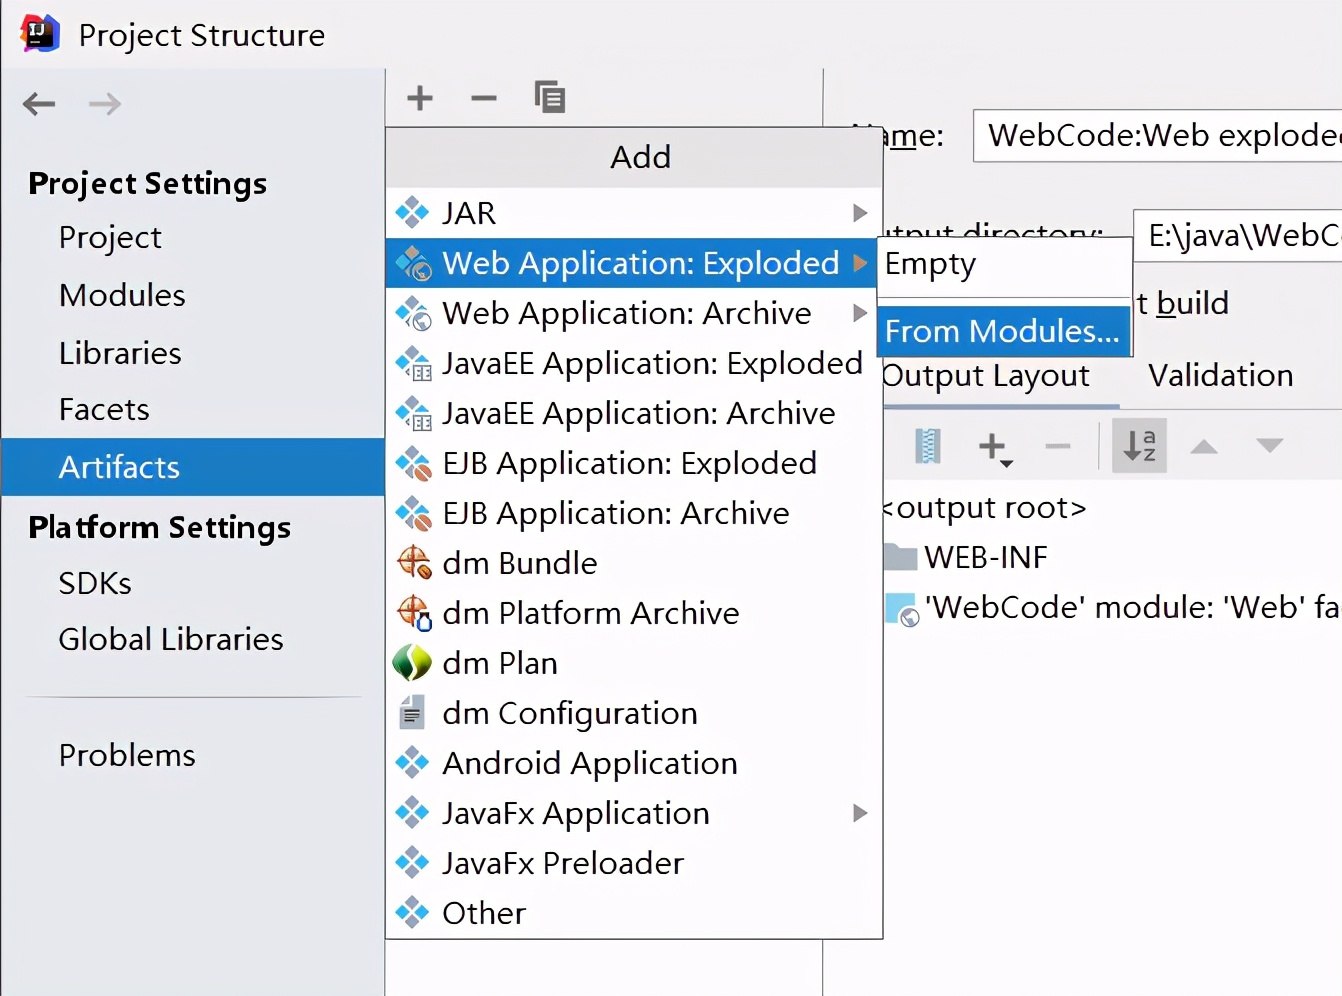Go back with the left arrow
1342x996 pixels.
pos(39,104)
